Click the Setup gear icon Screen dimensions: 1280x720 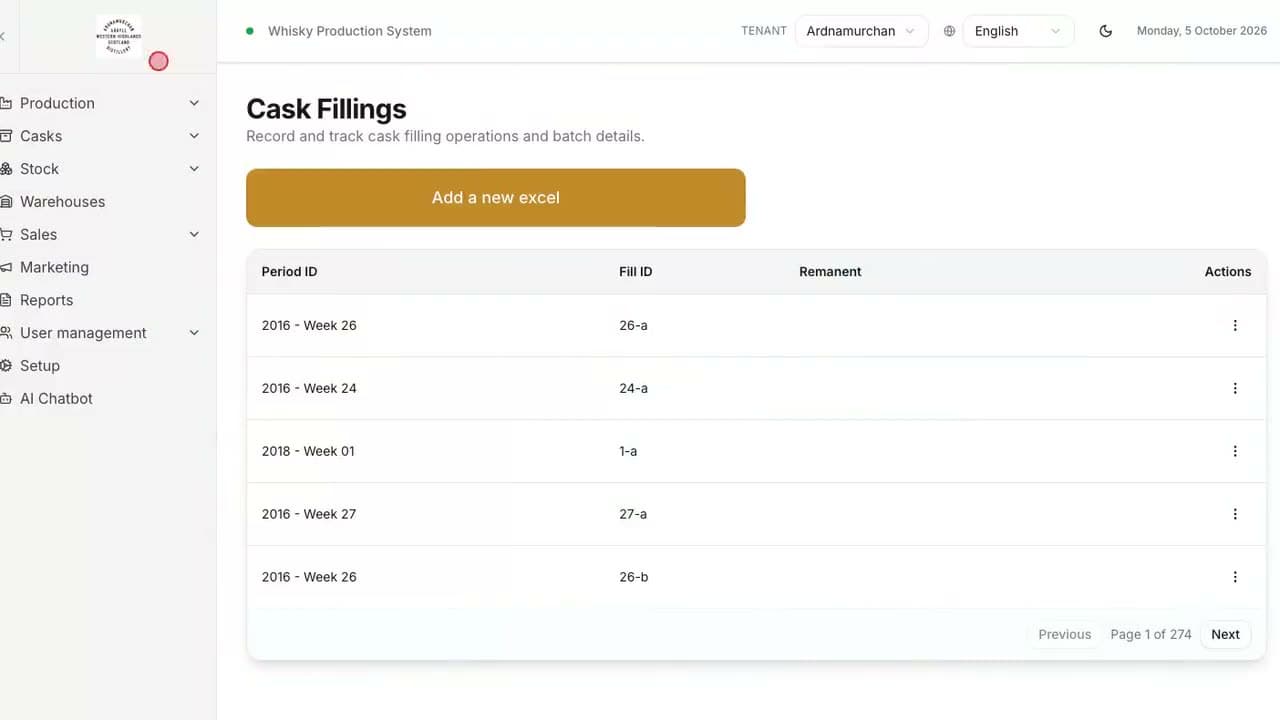coord(5,366)
